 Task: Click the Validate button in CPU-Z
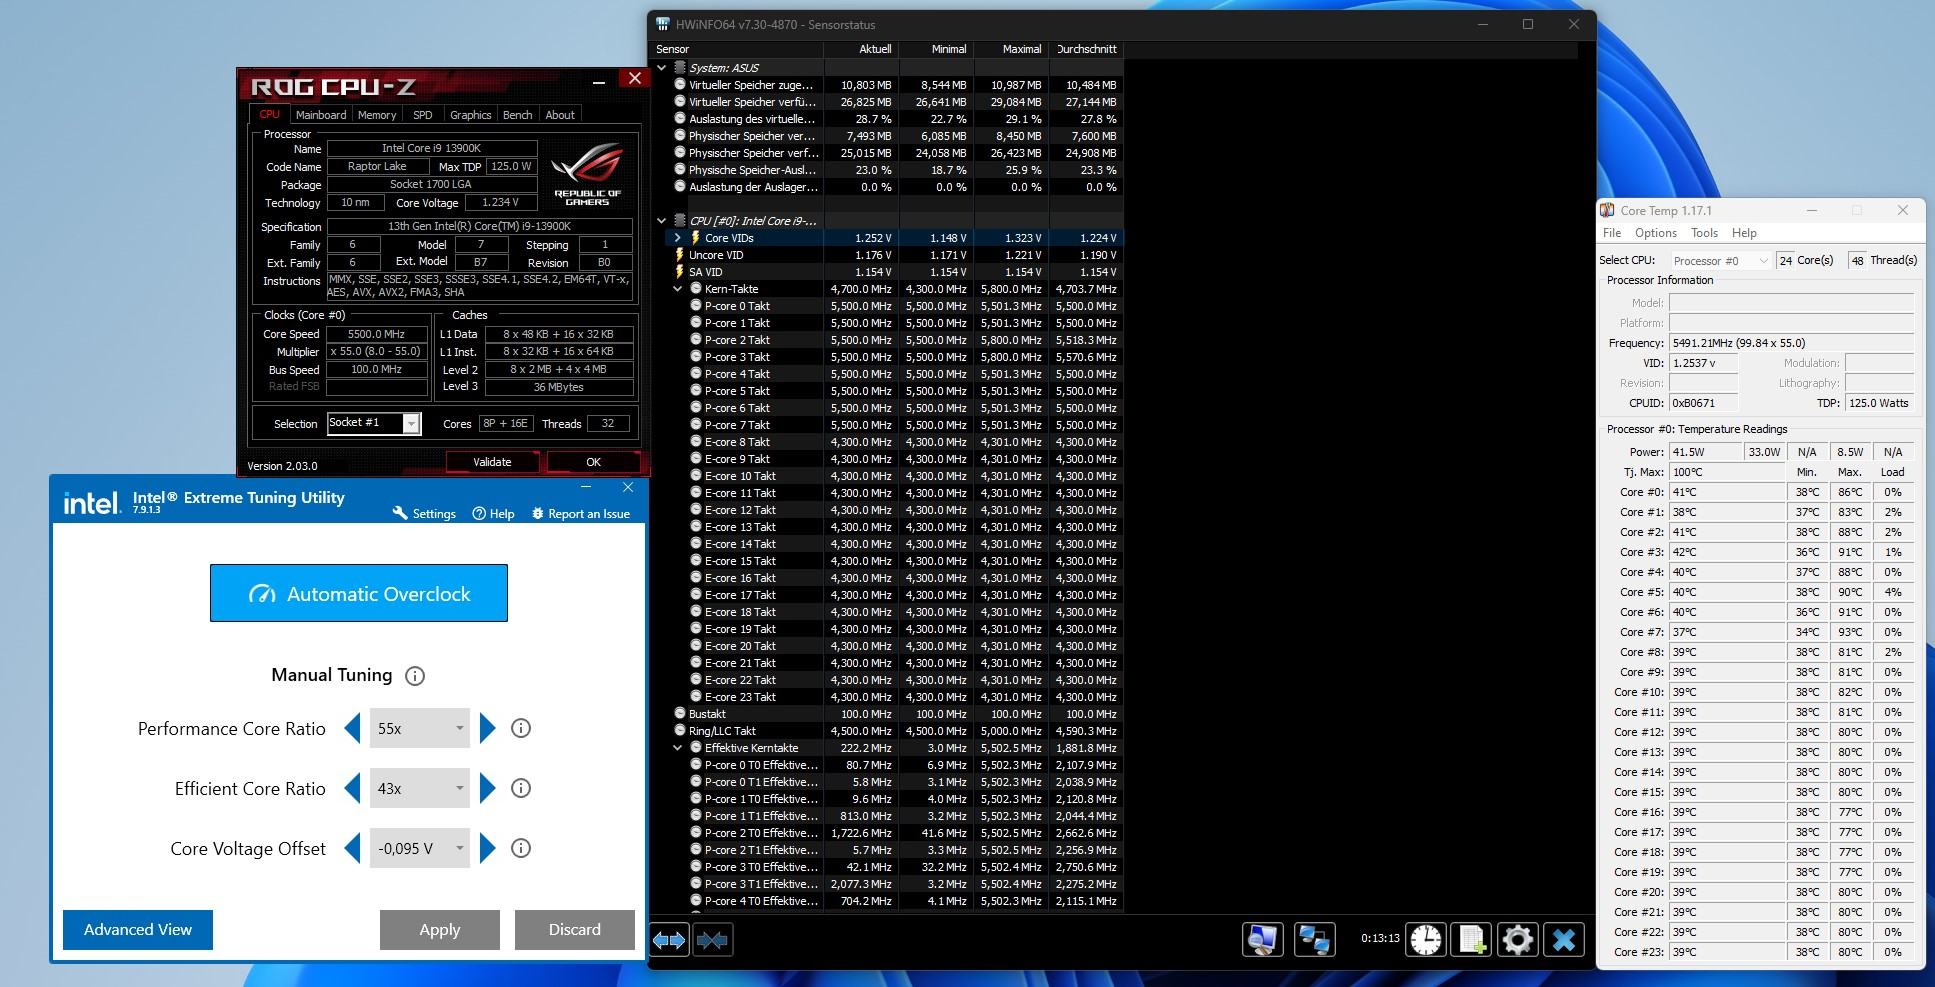492,462
